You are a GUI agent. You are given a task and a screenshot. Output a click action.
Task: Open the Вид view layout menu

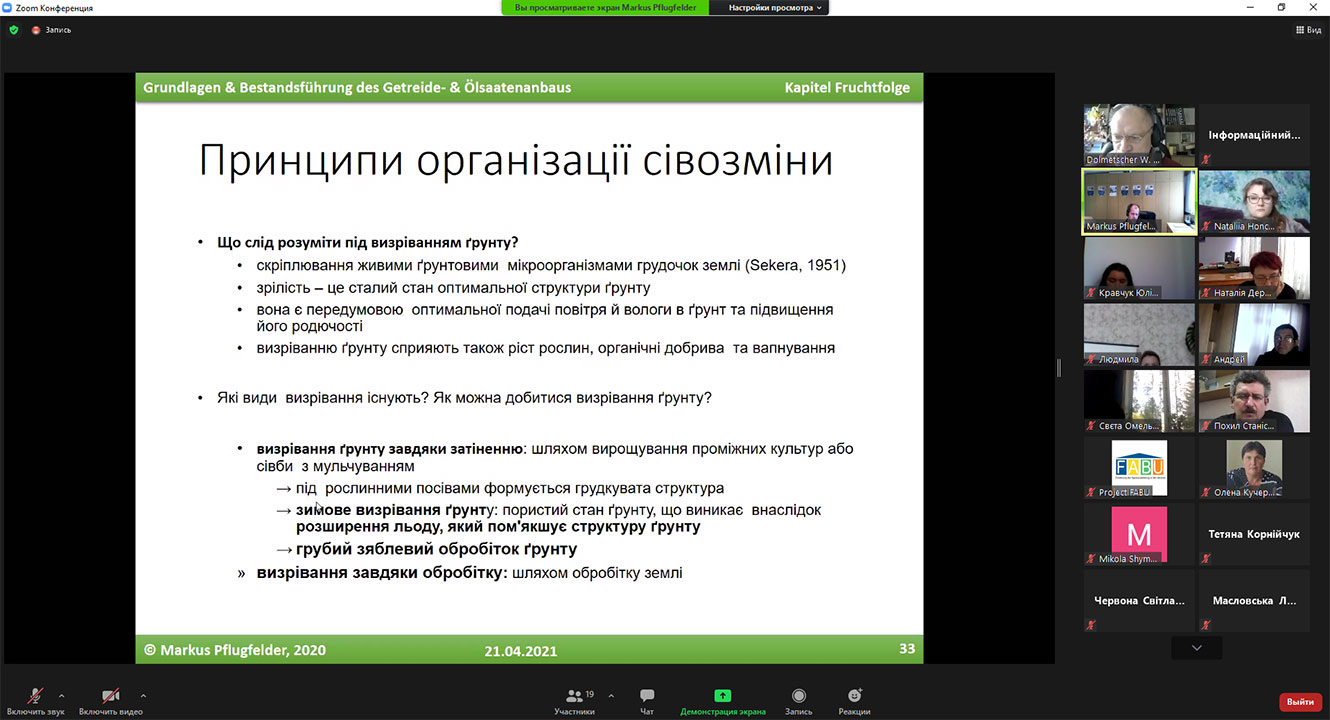[x=1308, y=30]
